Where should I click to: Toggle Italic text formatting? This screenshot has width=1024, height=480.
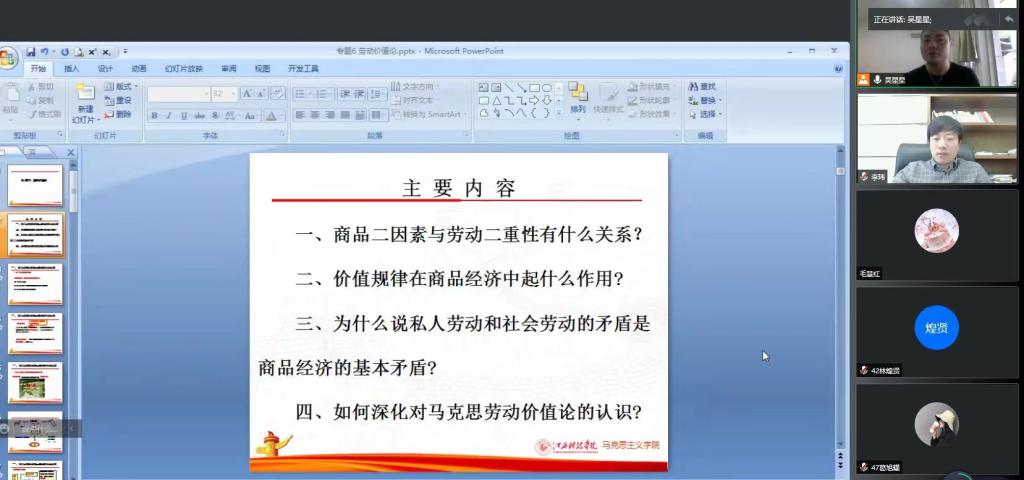169,116
